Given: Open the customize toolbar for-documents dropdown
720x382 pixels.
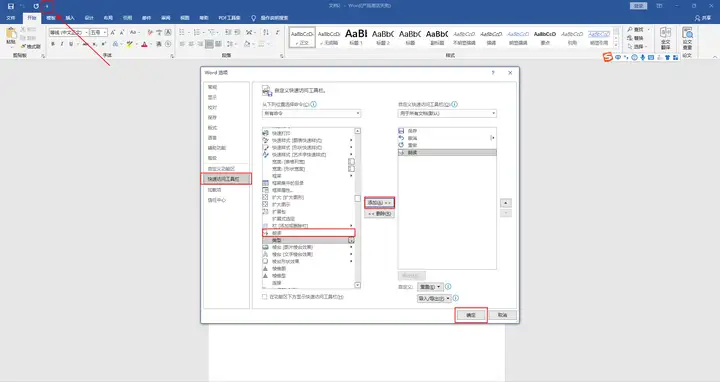Looking at the screenshot, I should click(x=447, y=113).
